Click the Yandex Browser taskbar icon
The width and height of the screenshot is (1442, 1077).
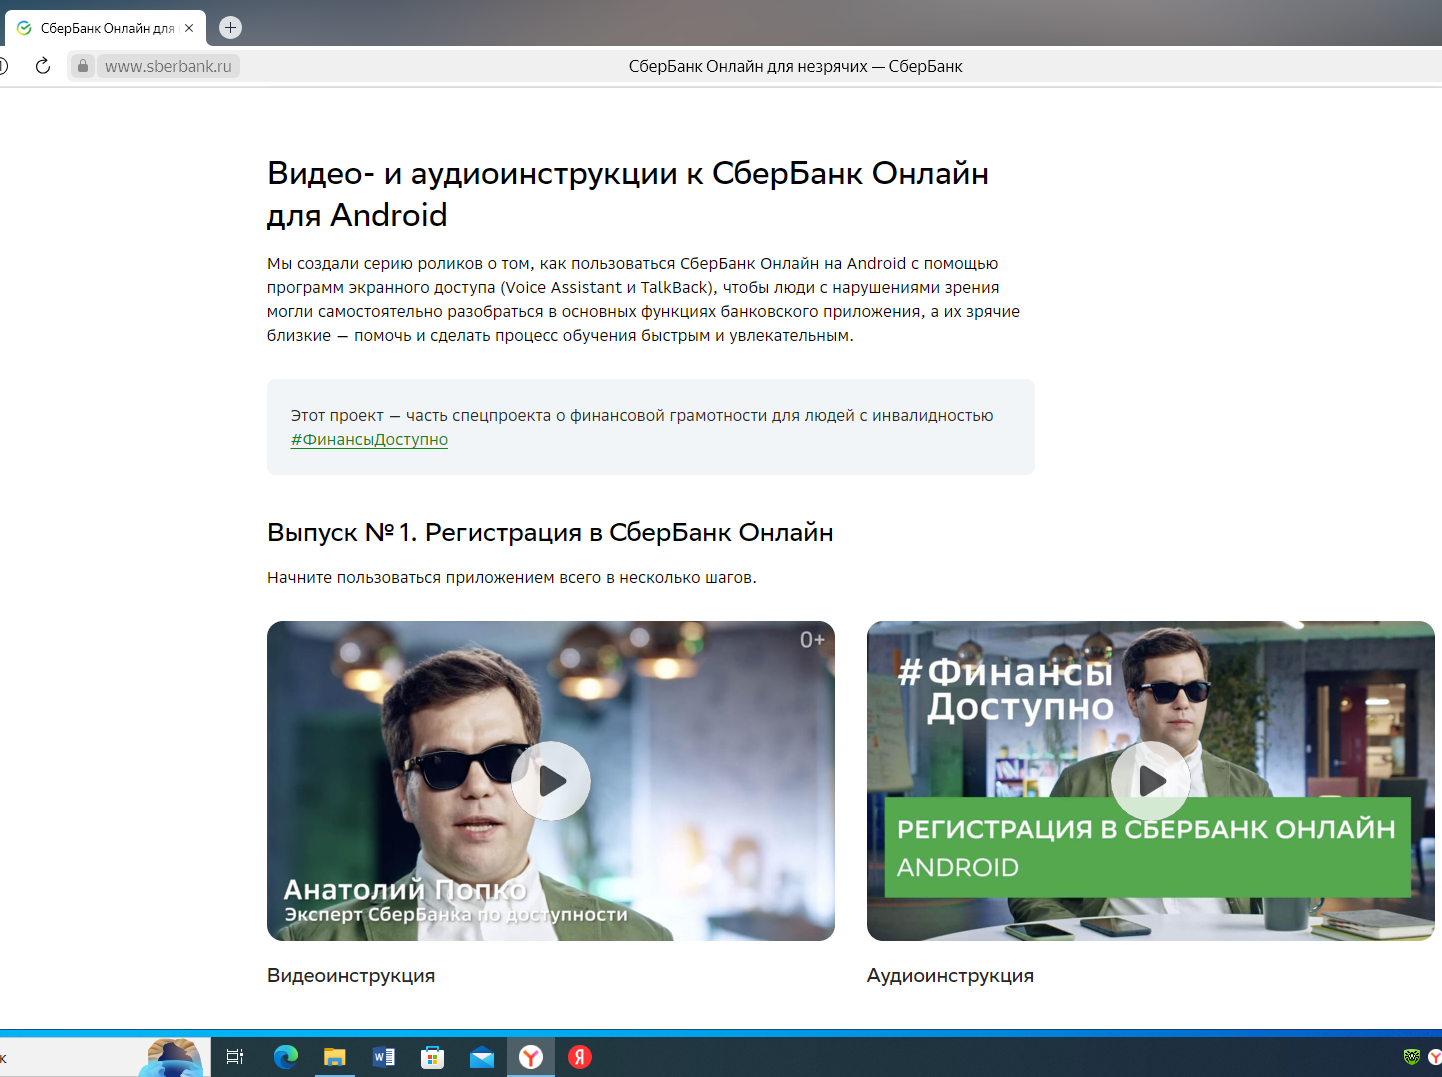pyautogui.click(x=531, y=1057)
